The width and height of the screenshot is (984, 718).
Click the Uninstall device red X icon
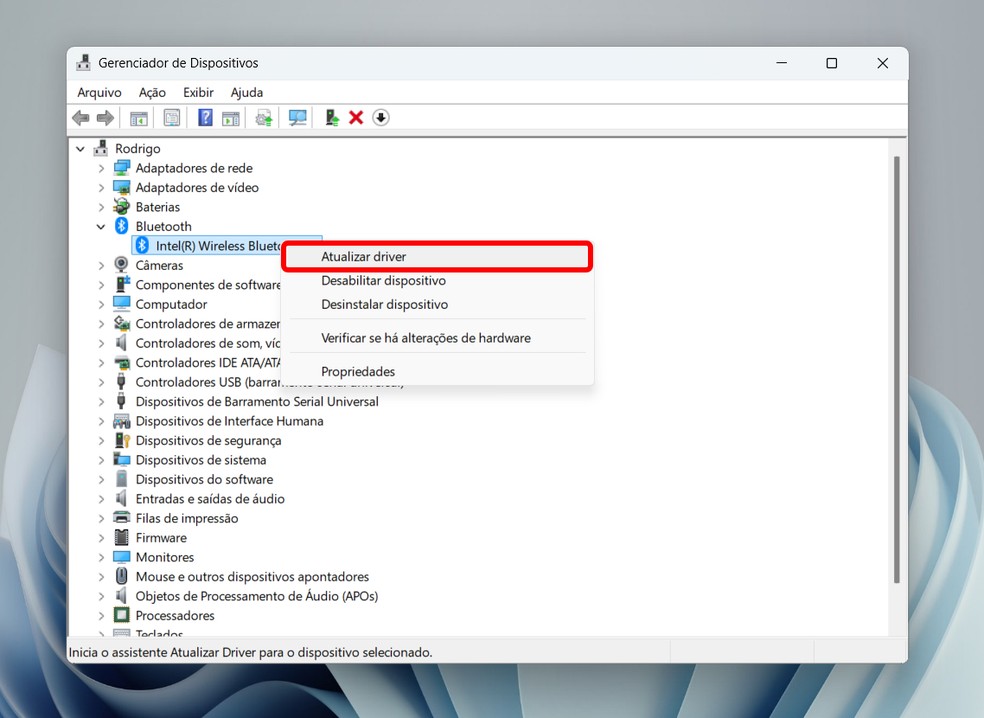click(x=356, y=117)
